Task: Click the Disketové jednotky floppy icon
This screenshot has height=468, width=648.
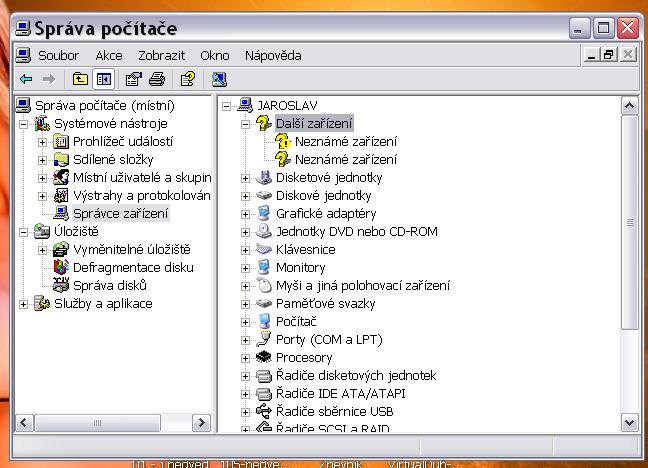Action: tap(264, 177)
